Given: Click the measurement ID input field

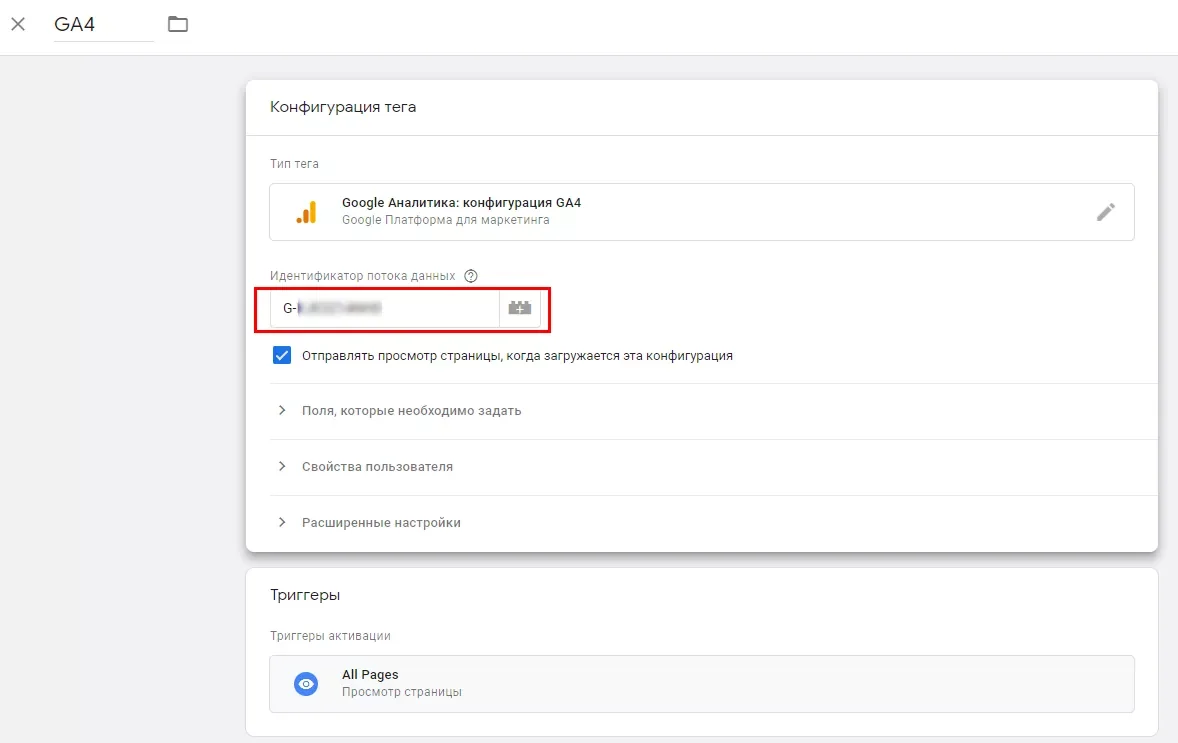Looking at the screenshot, I should click(385, 308).
